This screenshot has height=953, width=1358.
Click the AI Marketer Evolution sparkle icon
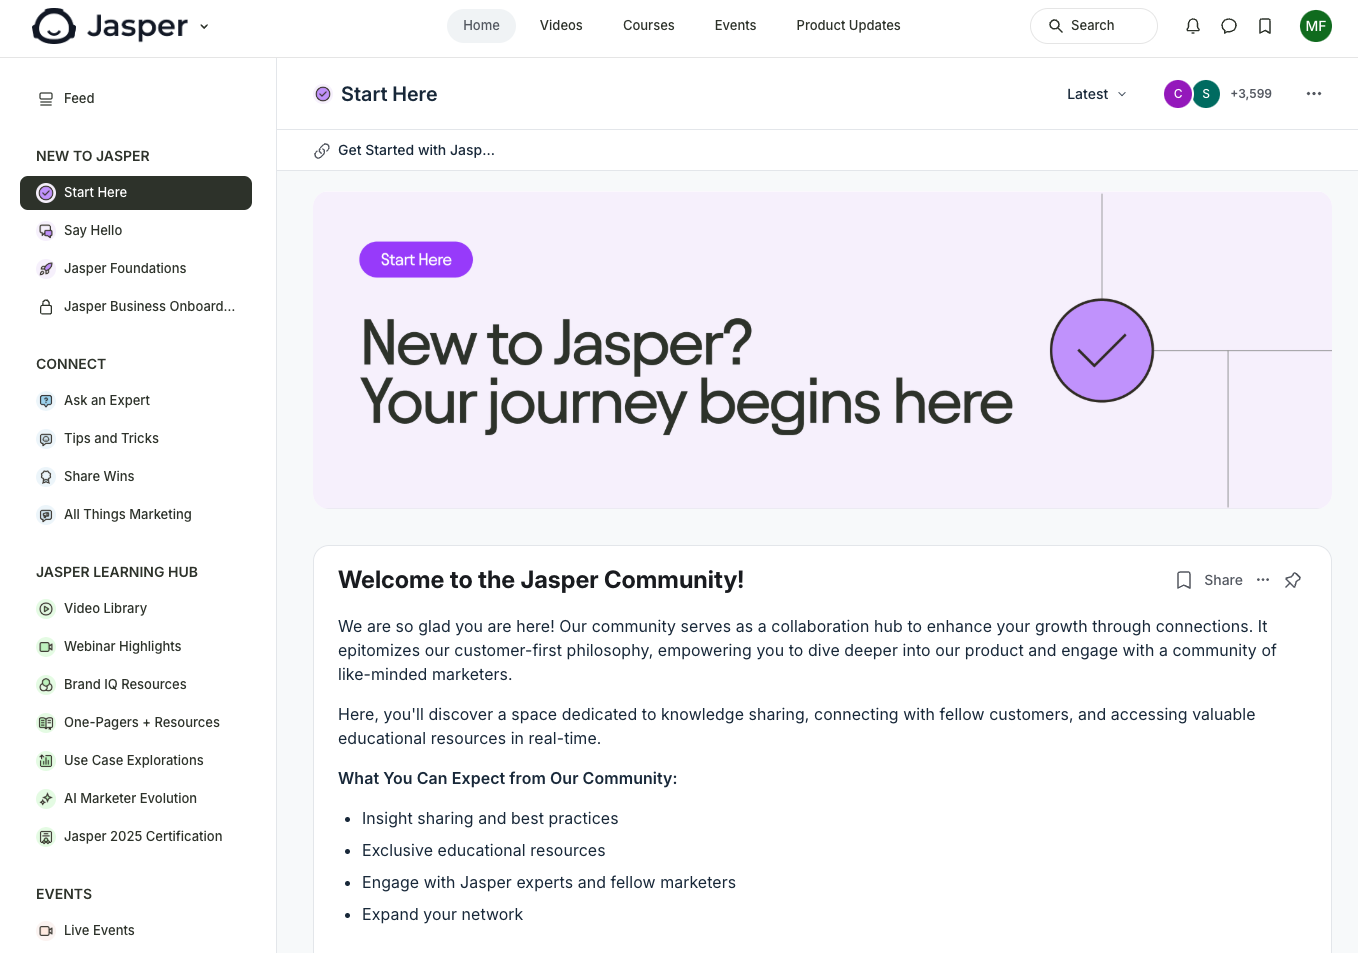tap(46, 799)
